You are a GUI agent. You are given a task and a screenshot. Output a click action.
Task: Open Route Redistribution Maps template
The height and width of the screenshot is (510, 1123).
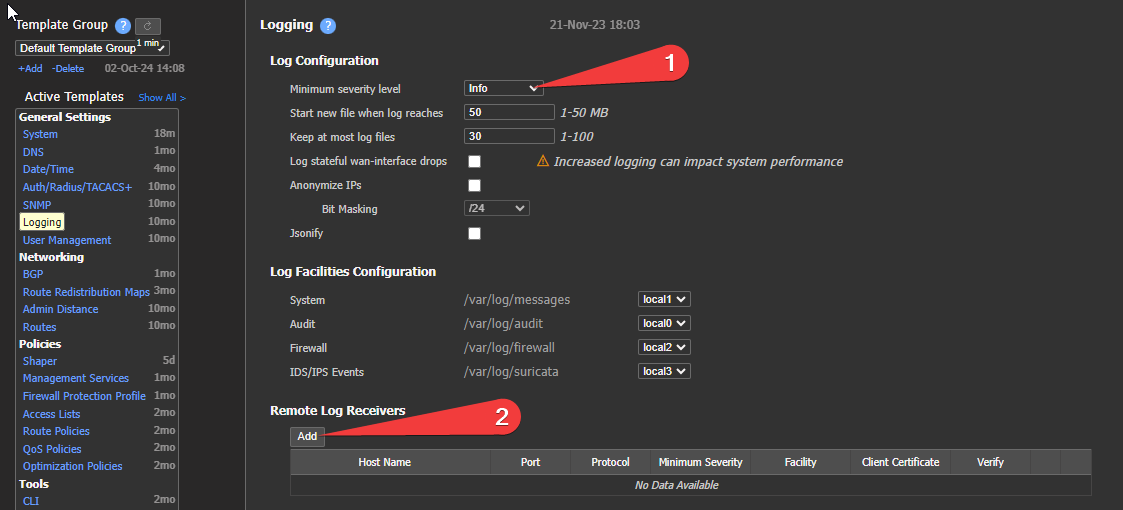click(86, 292)
